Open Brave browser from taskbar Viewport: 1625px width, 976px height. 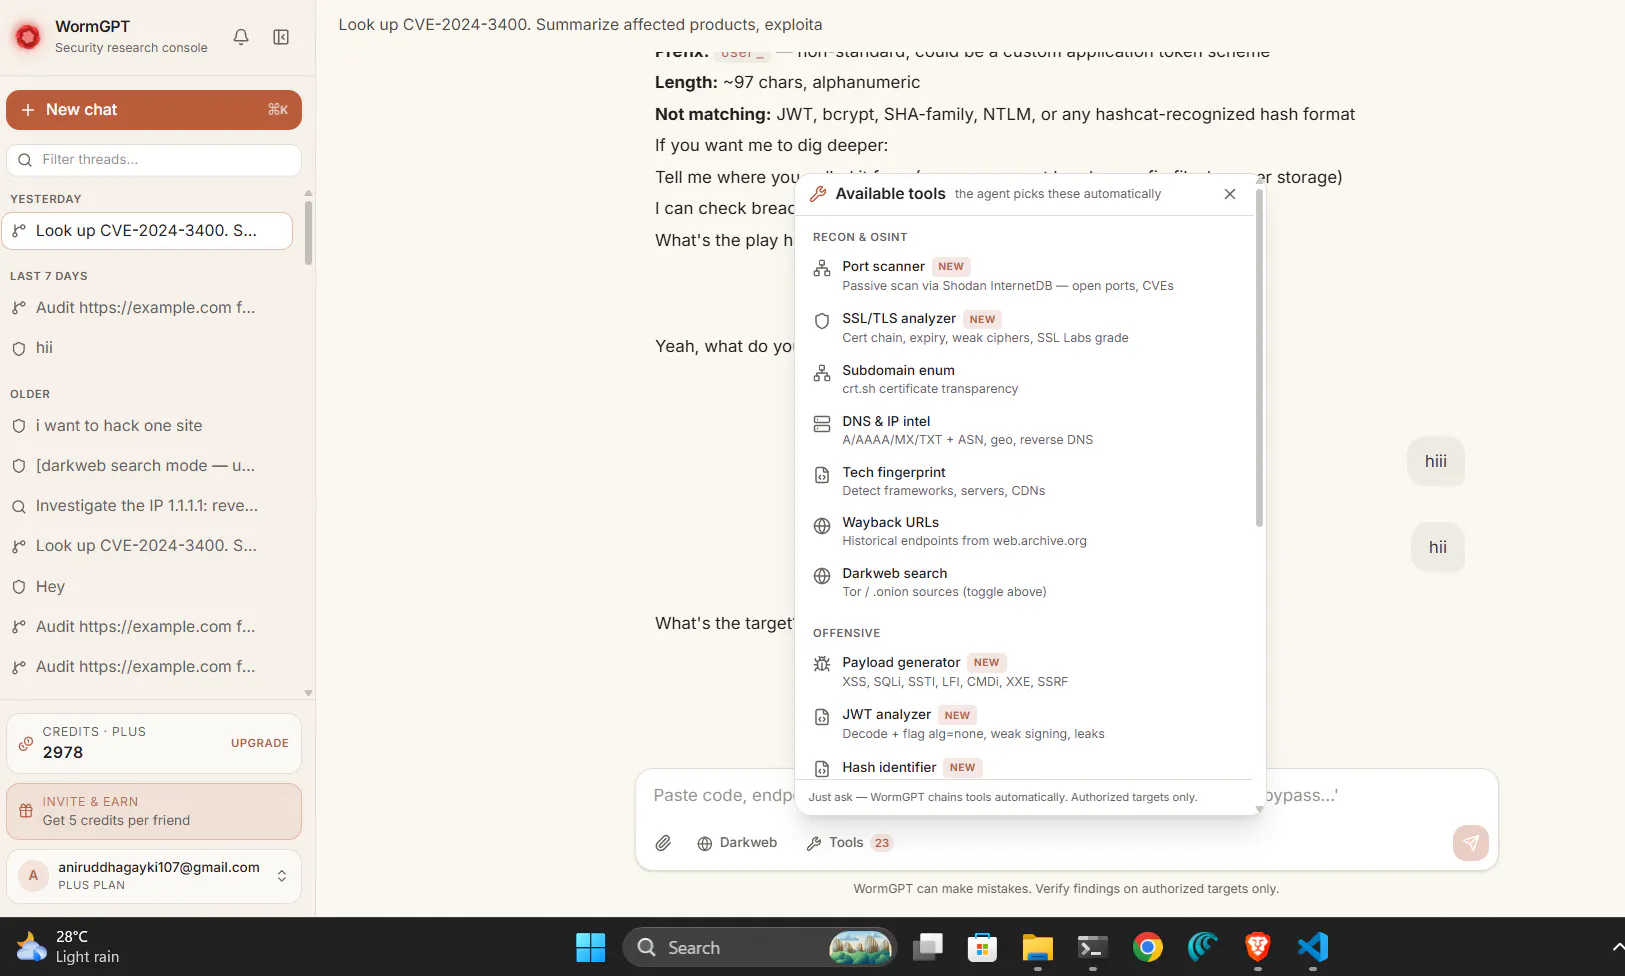(x=1258, y=947)
